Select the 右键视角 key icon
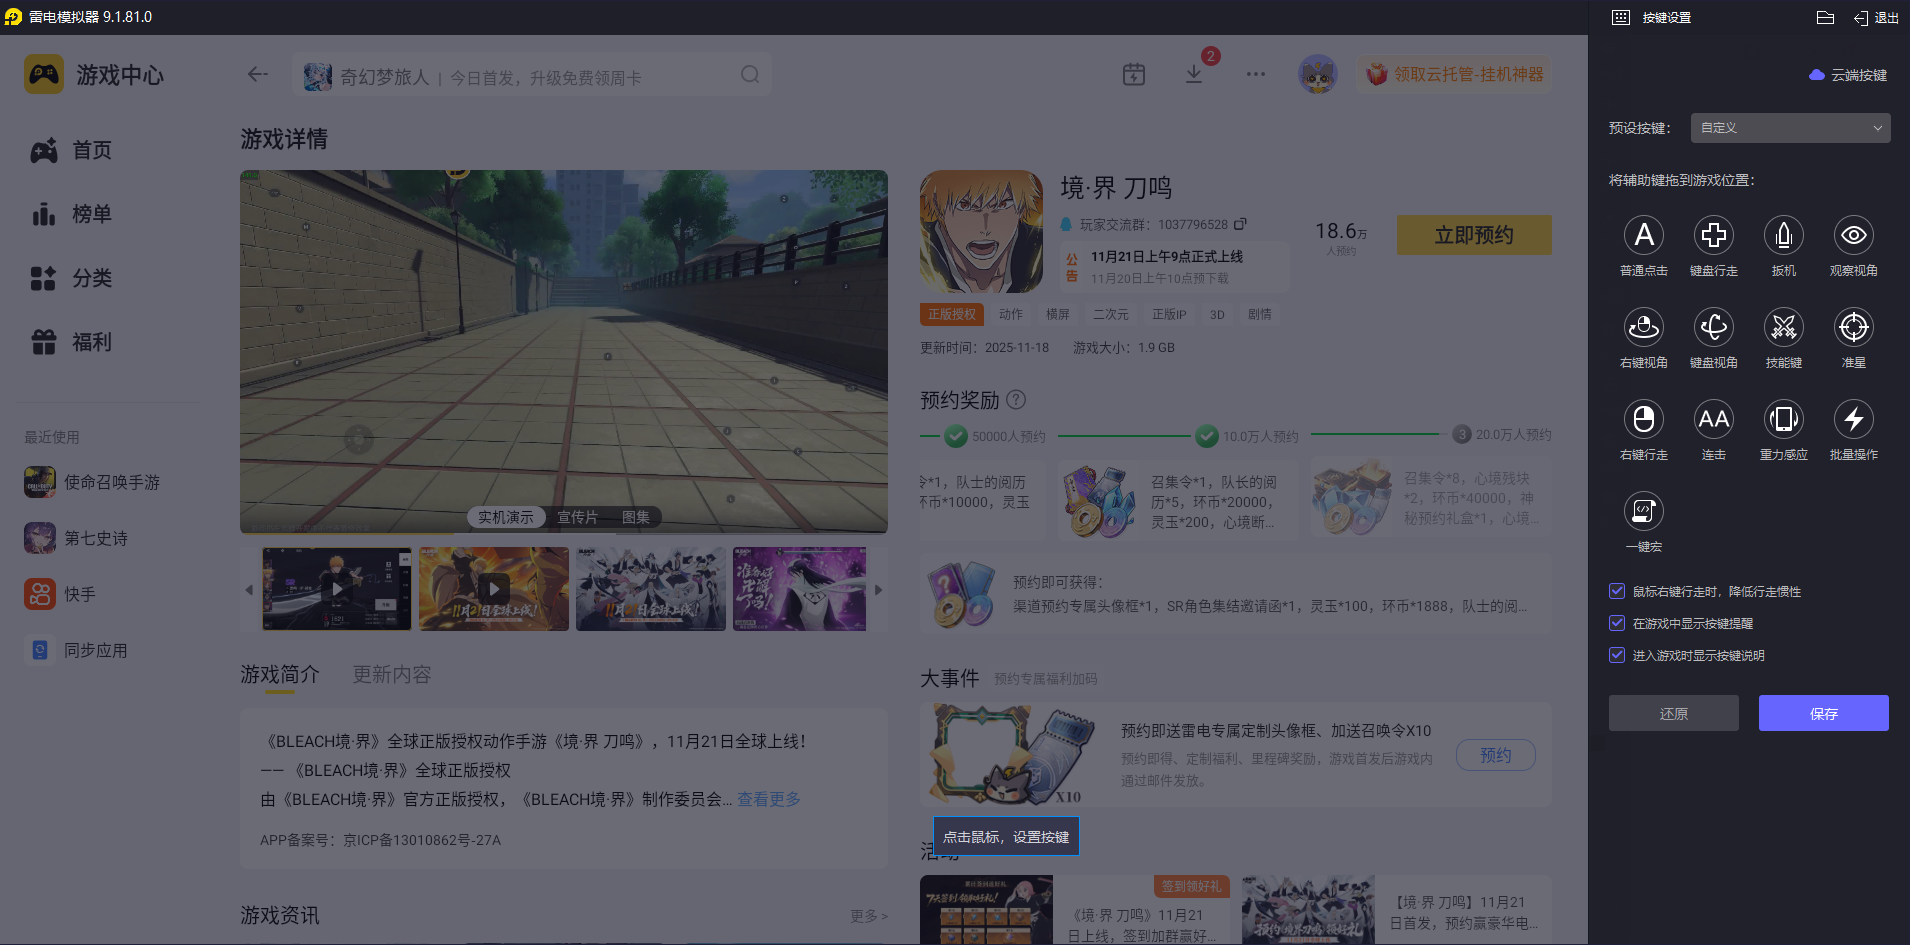This screenshot has height=945, width=1910. pyautogui.click(x=1644, y=327)
